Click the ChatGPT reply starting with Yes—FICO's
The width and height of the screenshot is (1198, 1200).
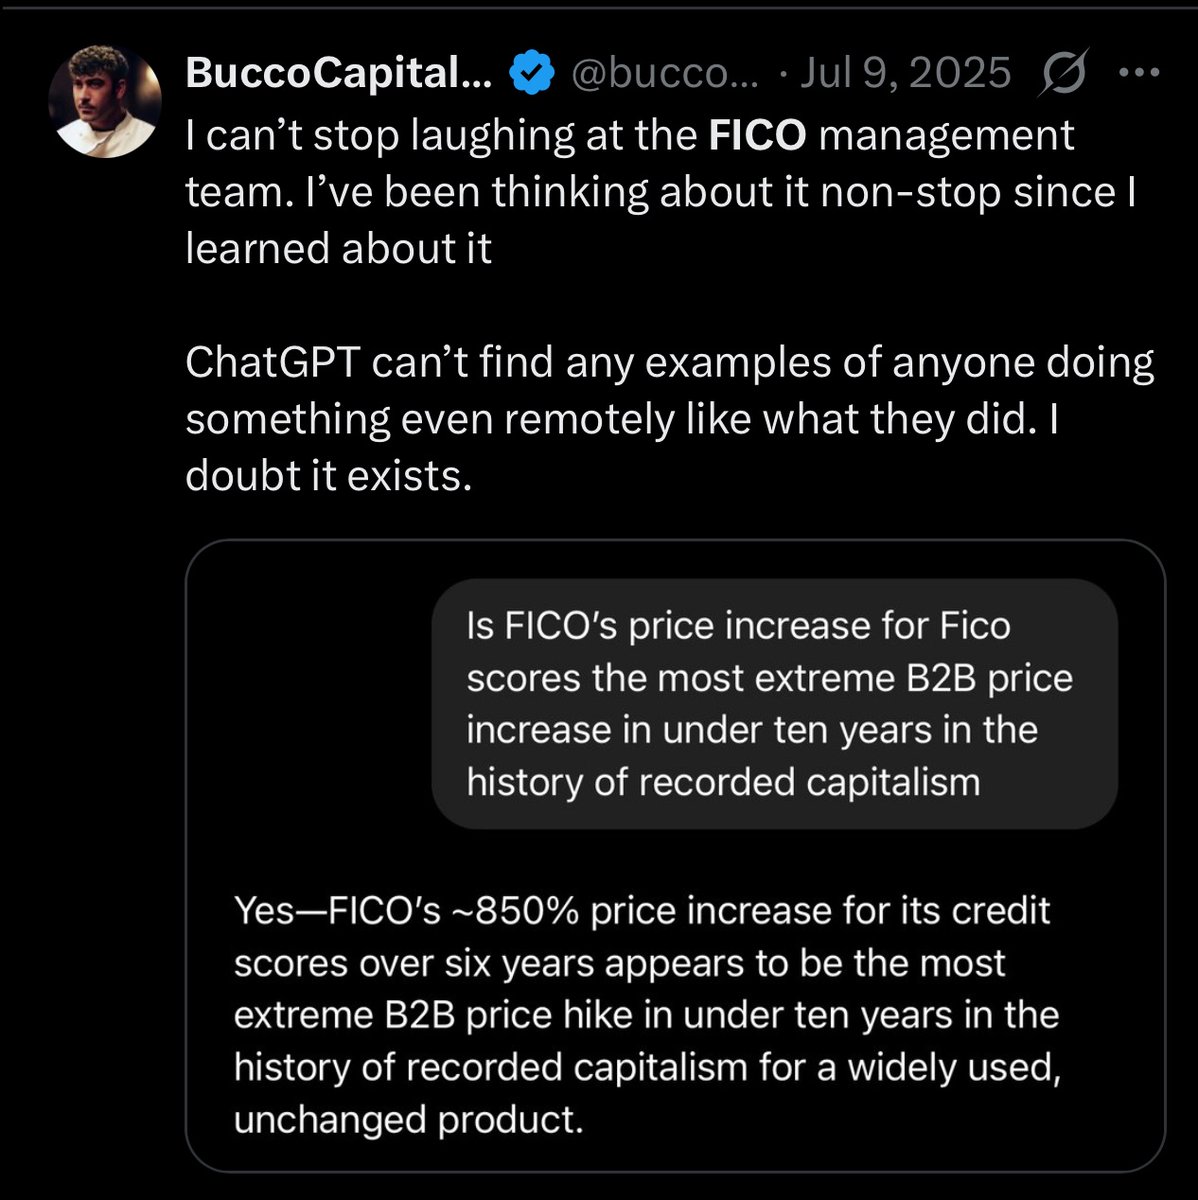point(647,1015)
